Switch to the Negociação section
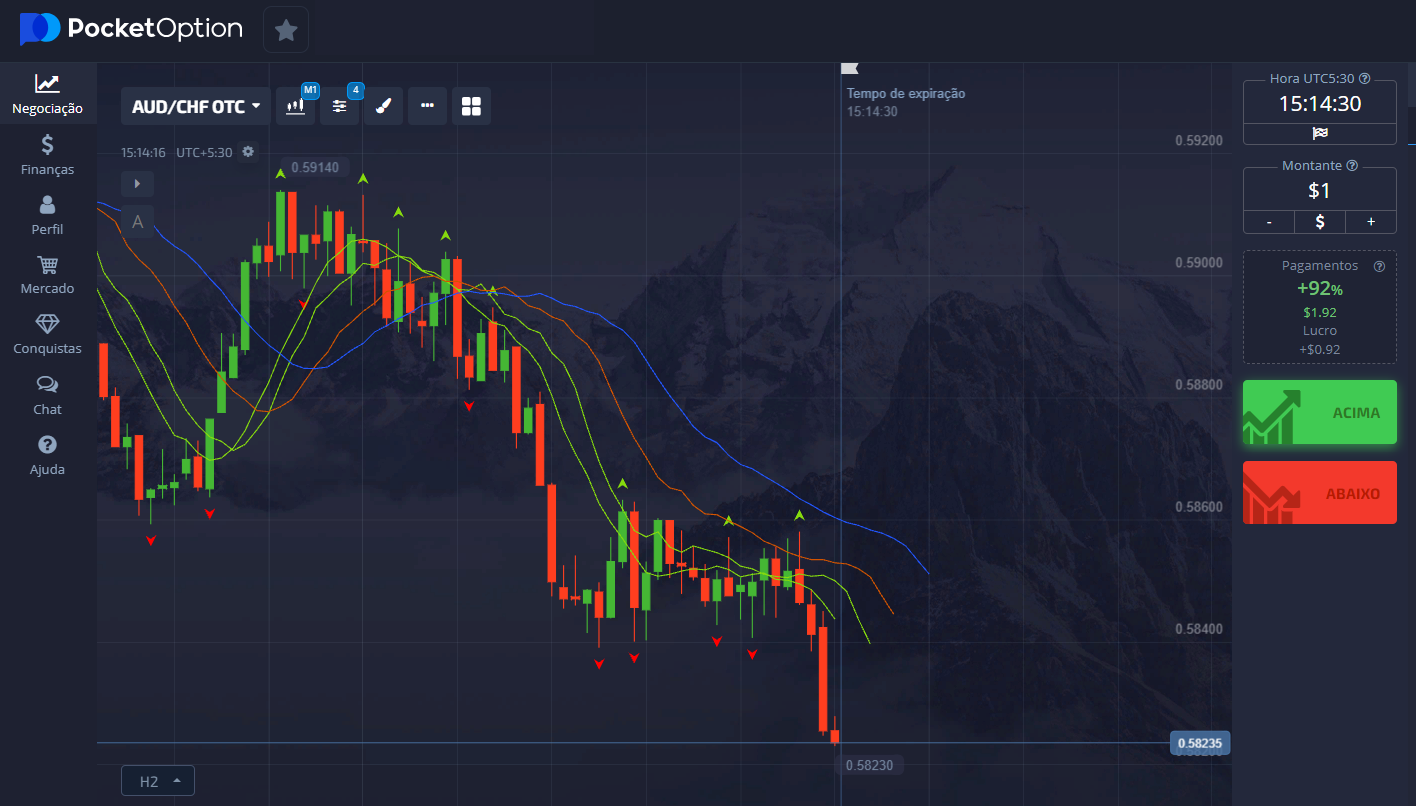Screen dimensions: 1416x806 47,93
